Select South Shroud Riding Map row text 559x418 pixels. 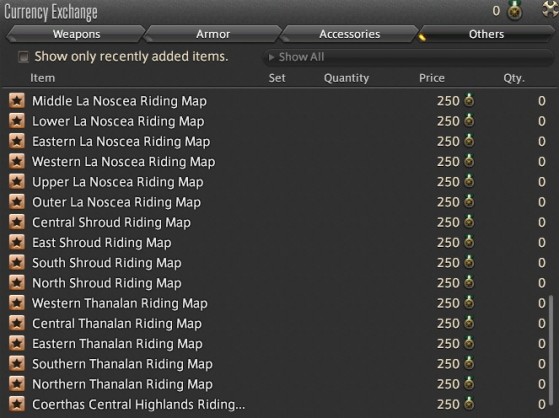coord(107,263)
